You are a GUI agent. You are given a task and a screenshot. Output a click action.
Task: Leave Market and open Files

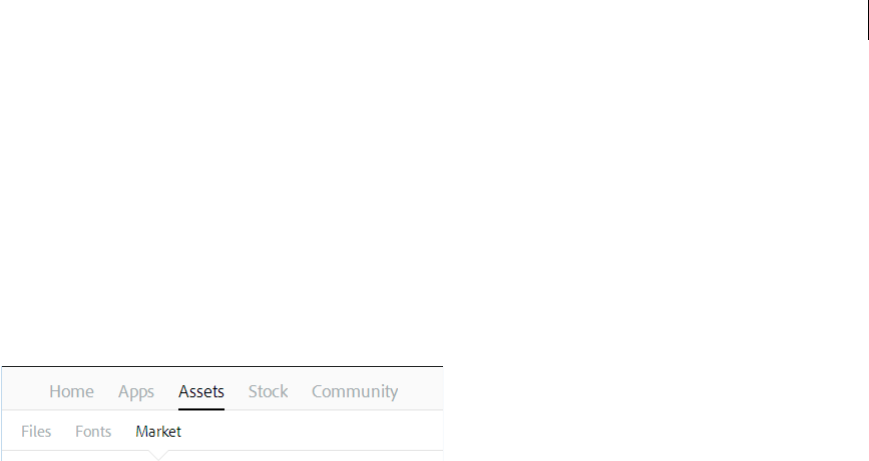tap(36, 432)
